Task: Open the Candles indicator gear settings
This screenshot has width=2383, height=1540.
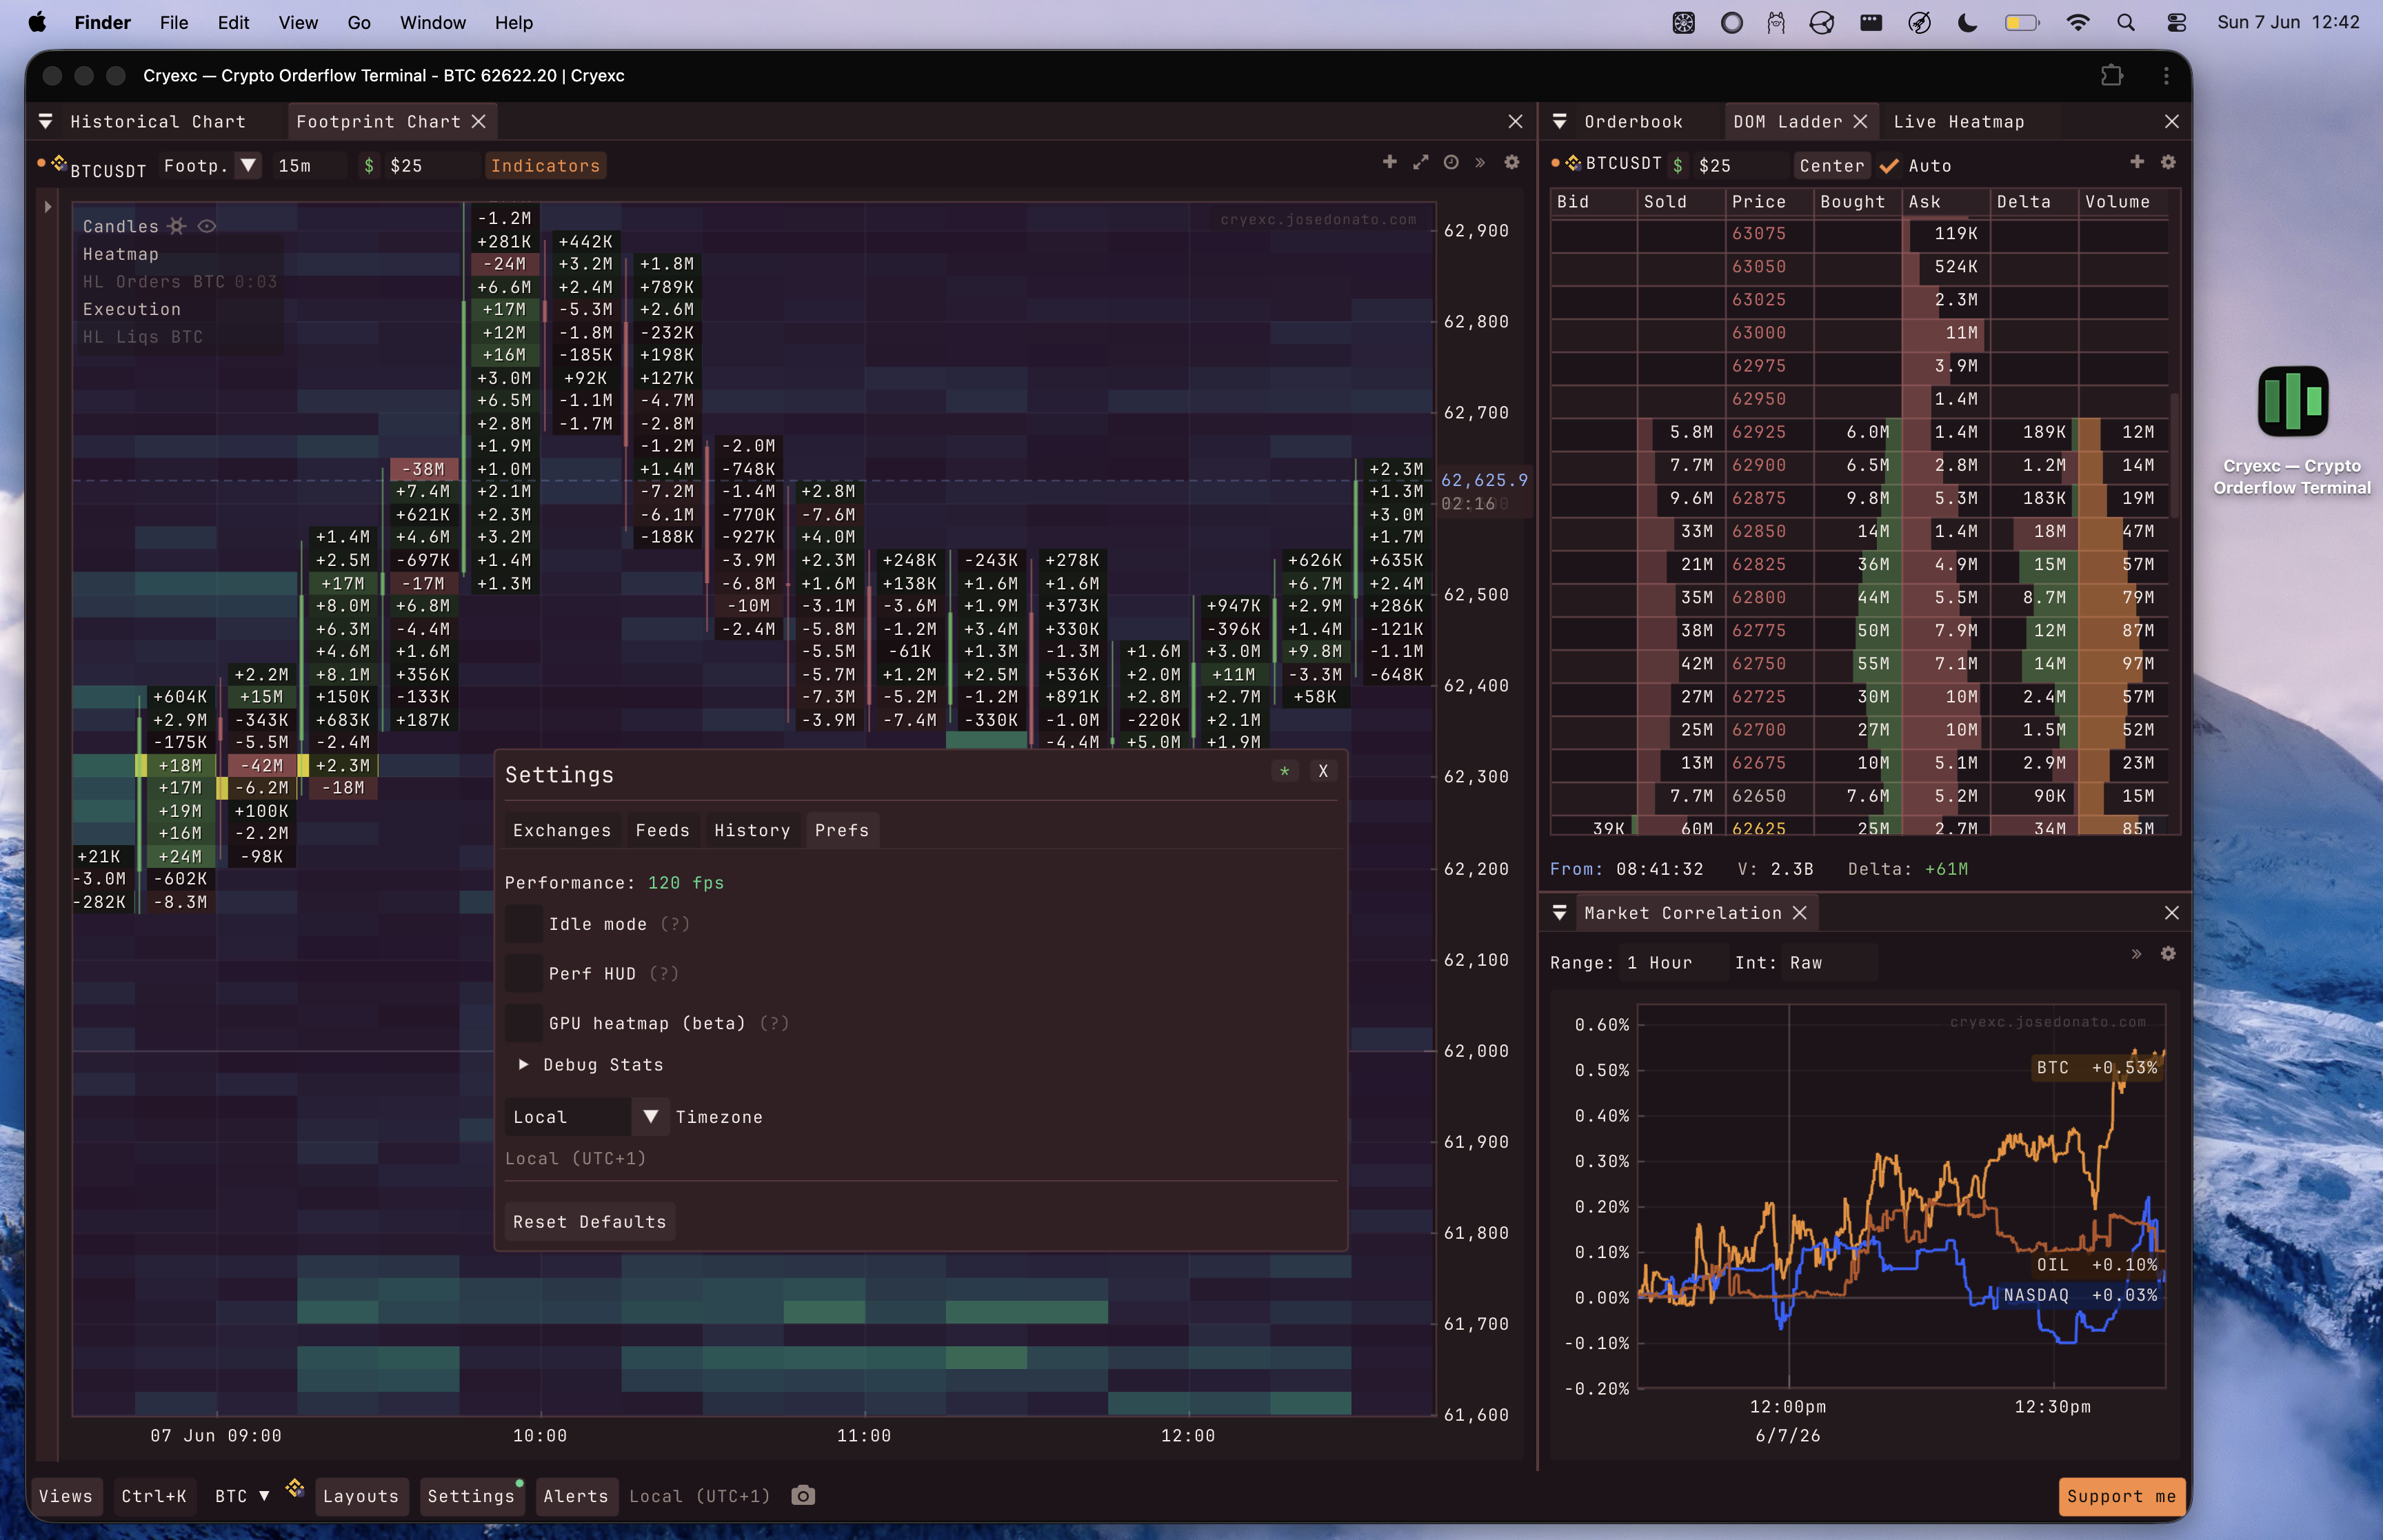Action: pyautogui.click(x=177, y=226)
